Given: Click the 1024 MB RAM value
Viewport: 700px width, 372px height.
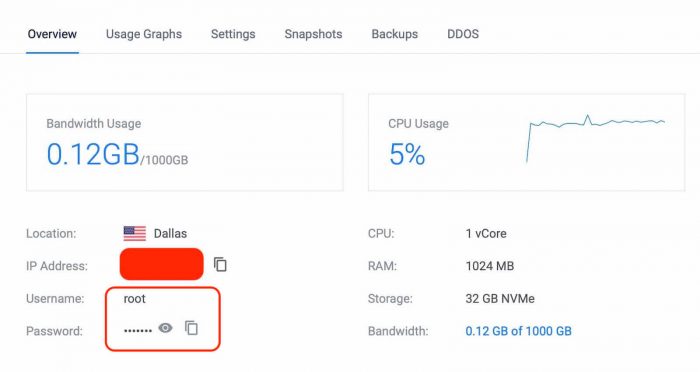Looking at the screenshot, I should click(490, 266).
